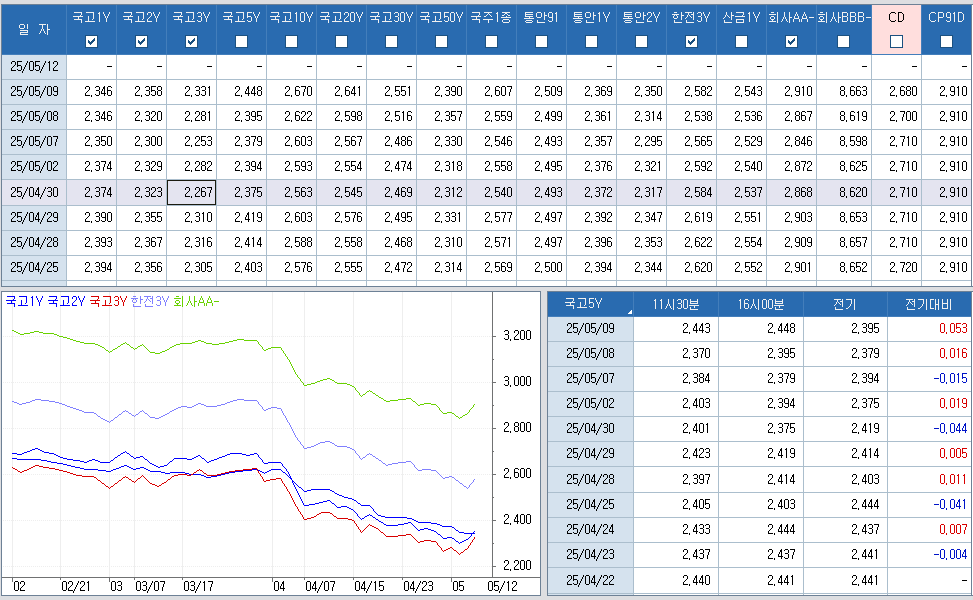Check the 국고10Y checkbox
Image resolution: width=973 pixels, height=600 pixels.
(x=292, y=41)
